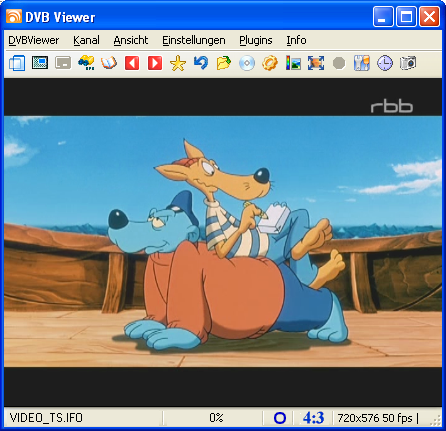Open the EPG binoculars icon
The width and height of the screenshot is (446, 431).
click(86, 63)
